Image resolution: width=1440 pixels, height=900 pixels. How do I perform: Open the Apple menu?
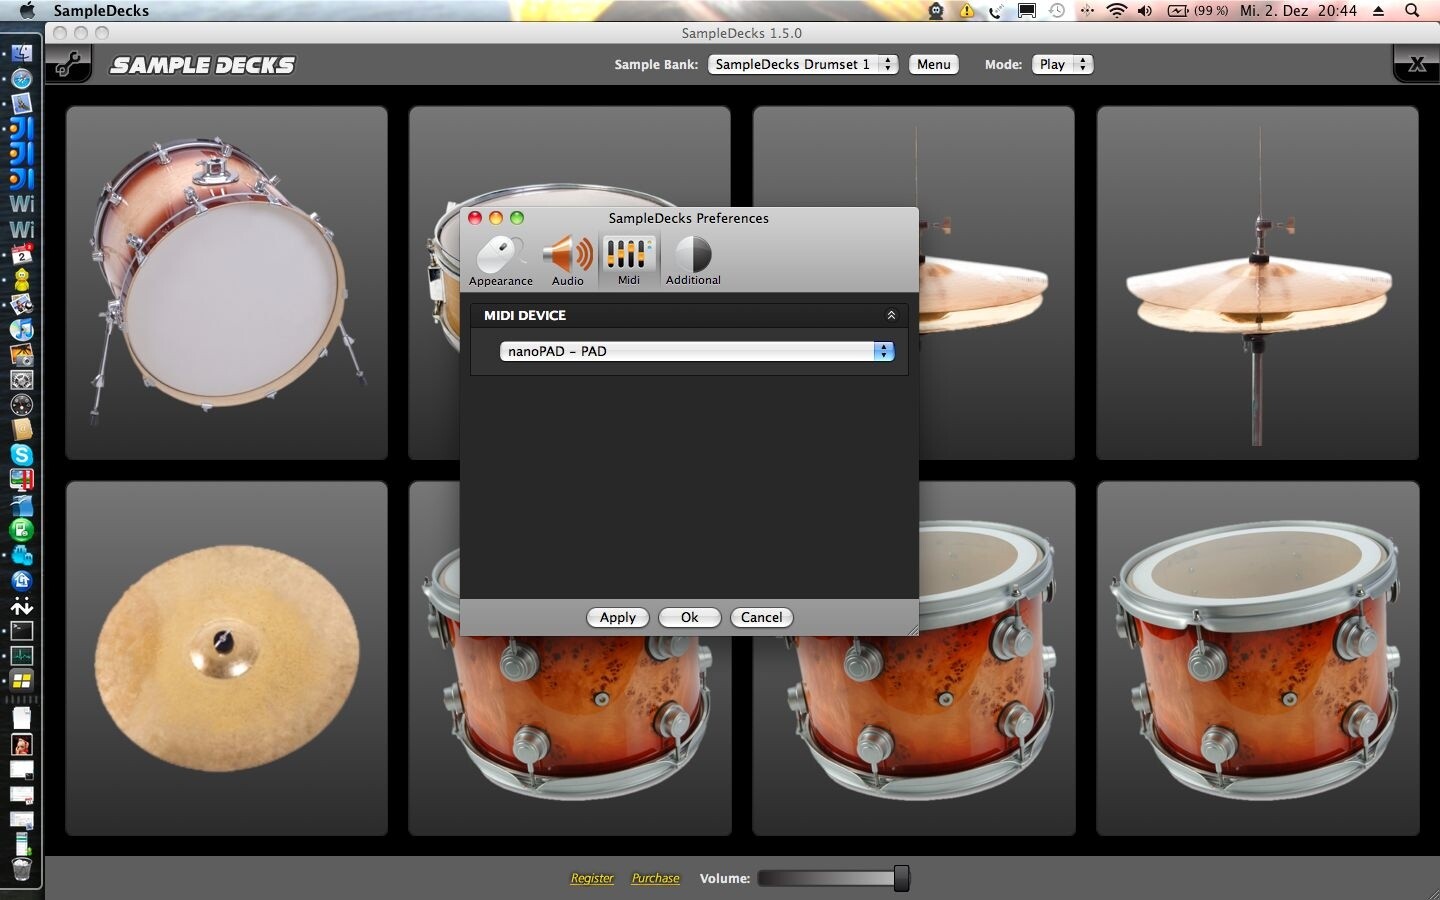[x=27, y=11]
